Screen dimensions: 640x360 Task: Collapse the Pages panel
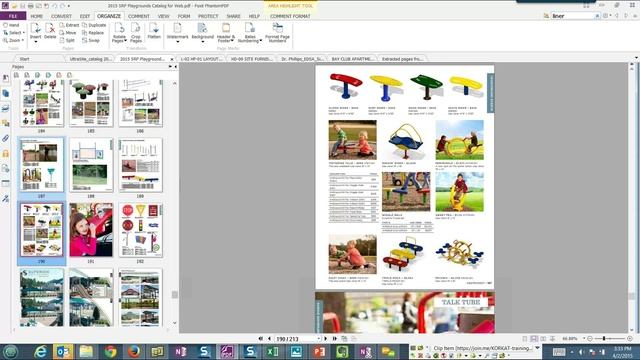click(176, 67)
